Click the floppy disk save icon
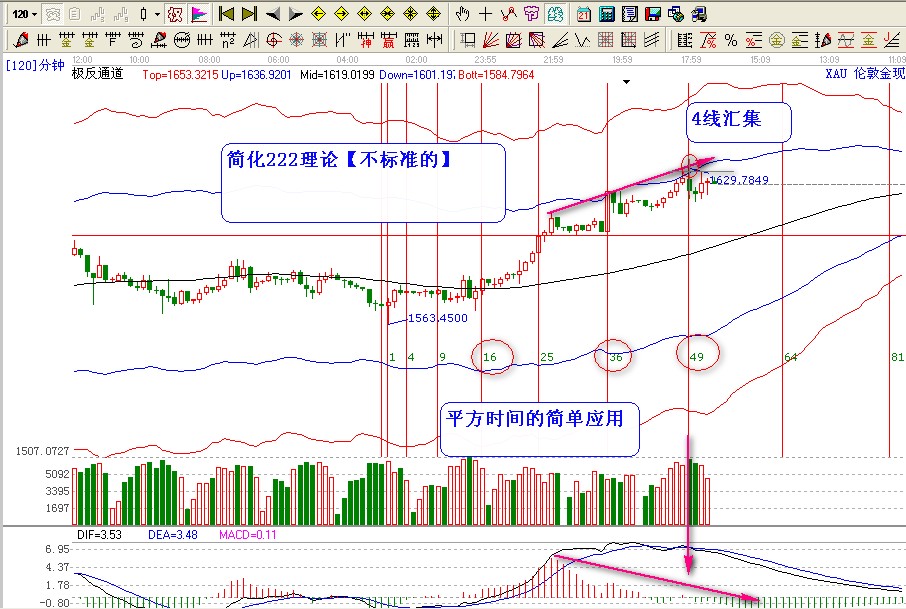The height and width of the screenshot is (609, 906). (652, 14)
